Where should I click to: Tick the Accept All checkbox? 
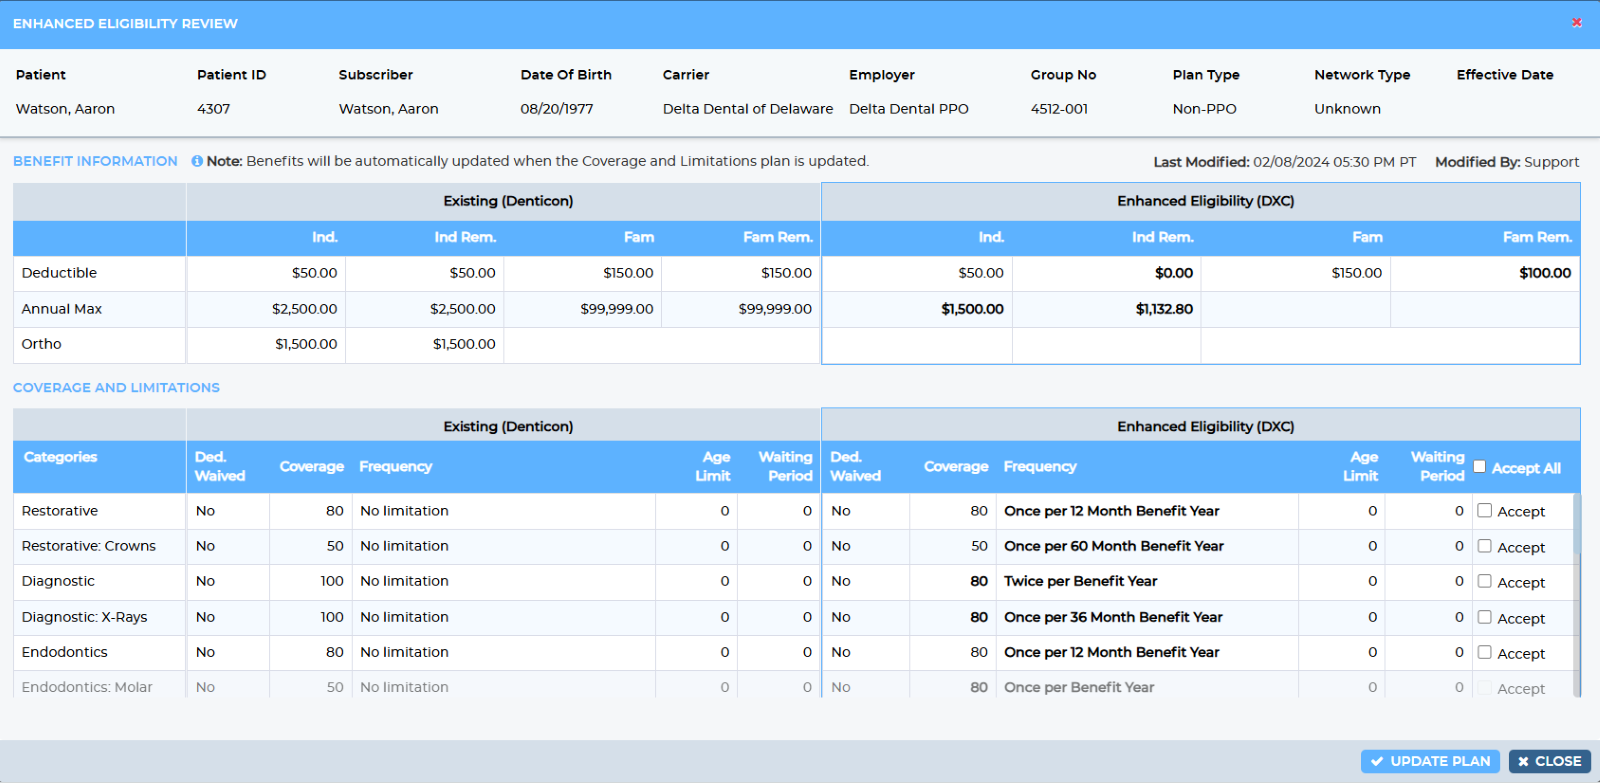pos(1480,467)
